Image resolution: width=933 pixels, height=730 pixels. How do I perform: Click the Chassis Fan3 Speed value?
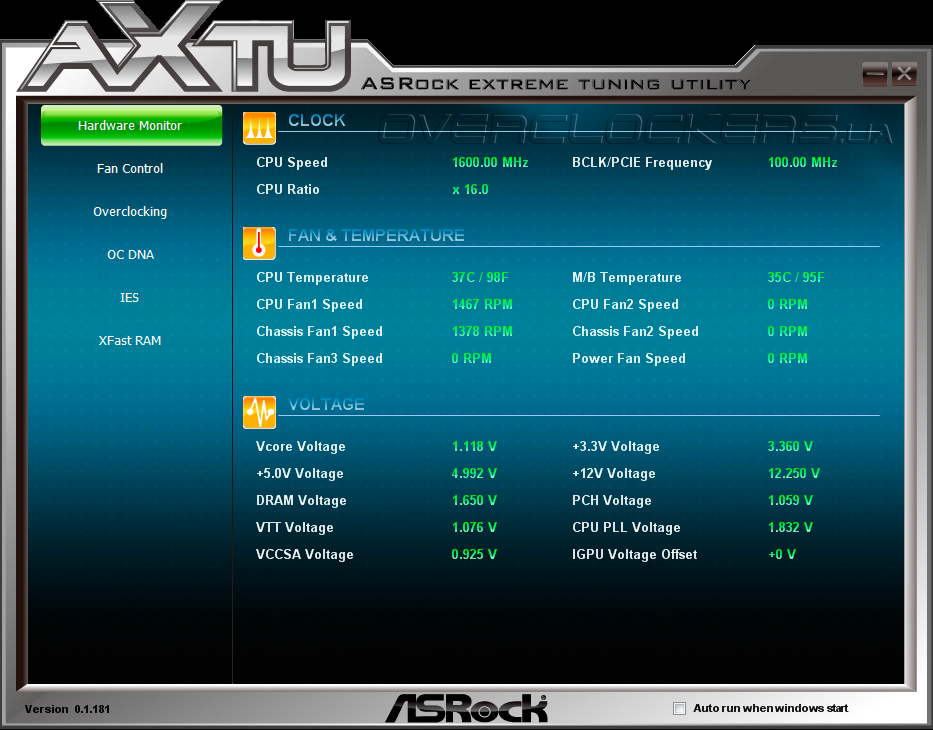tap(471, 358)
